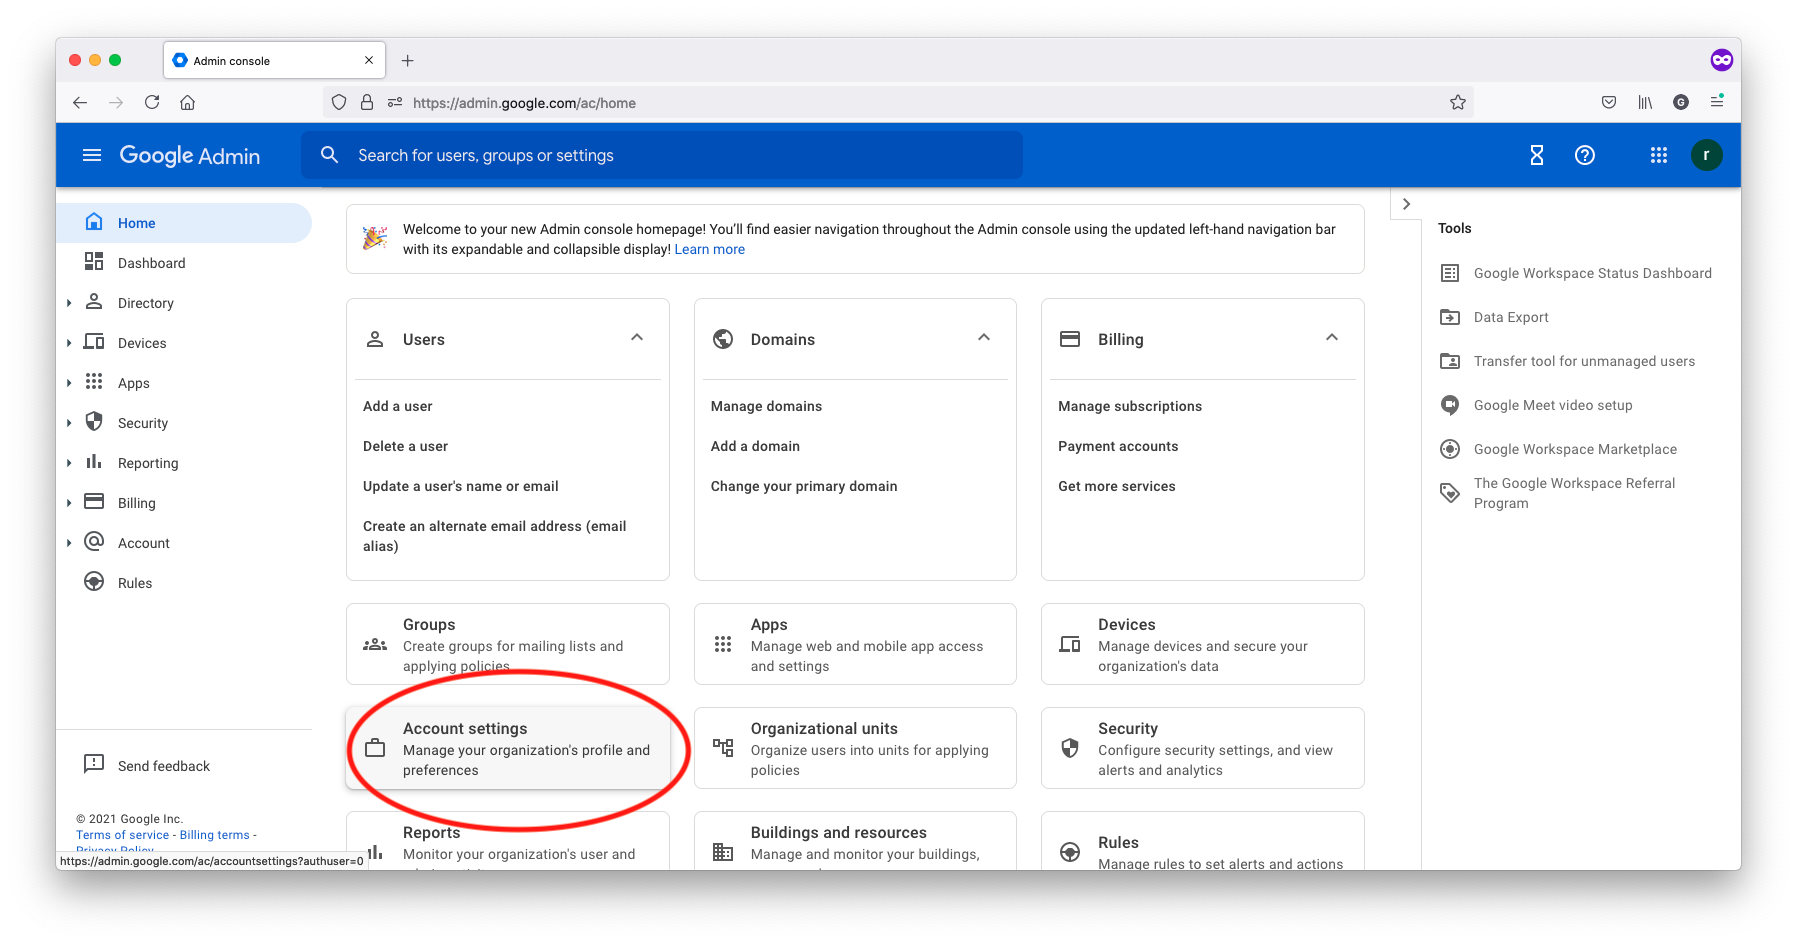Click the Transfer tool folder icon
Viewport: 1797px width, 944px height.
pos(1450,361)
